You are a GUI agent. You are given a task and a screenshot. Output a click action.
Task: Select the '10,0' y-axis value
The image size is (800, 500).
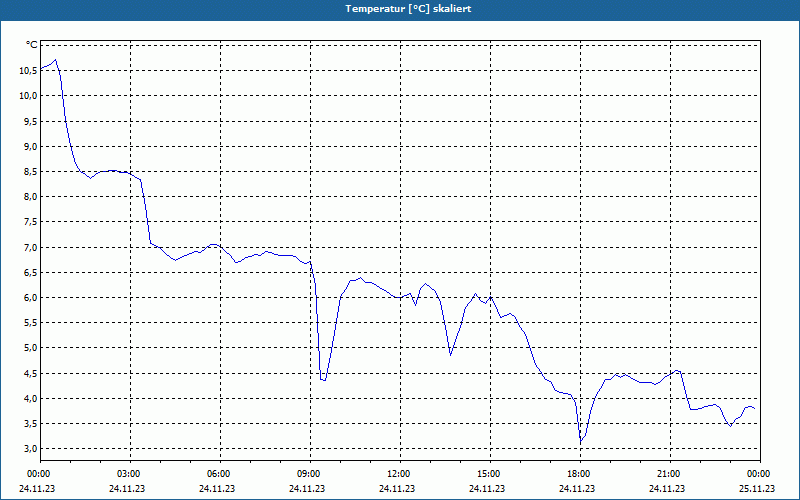click(x=28, y=95)
